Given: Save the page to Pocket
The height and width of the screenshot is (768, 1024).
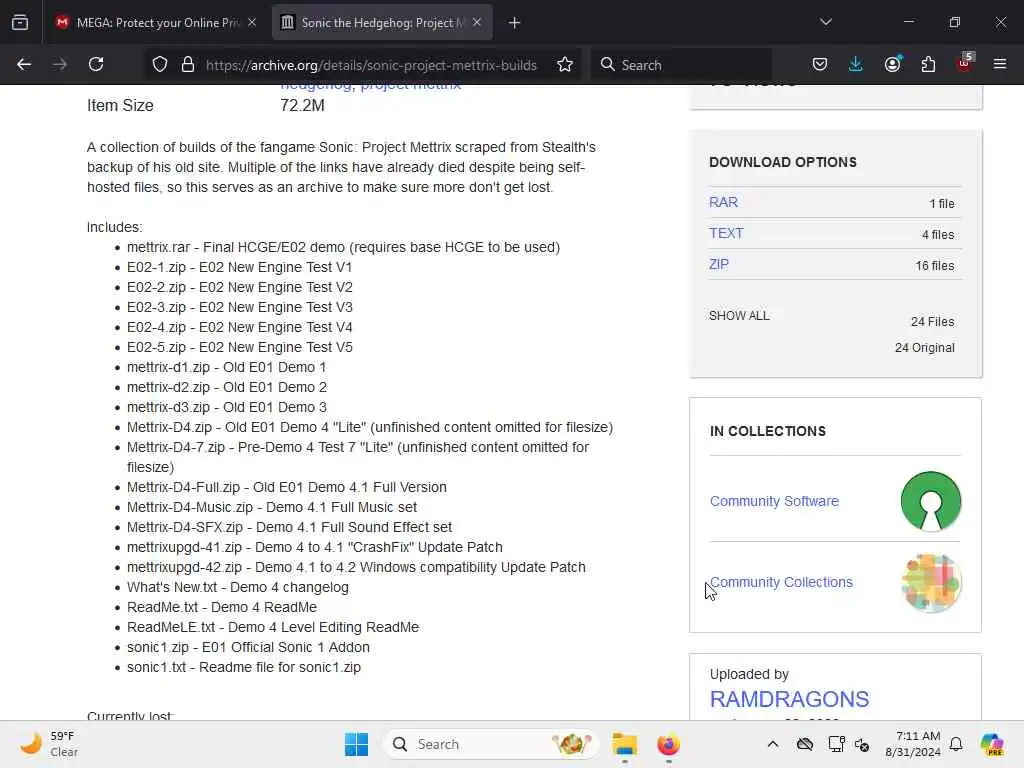Looking at the screenshot, I should pos(820,65).
